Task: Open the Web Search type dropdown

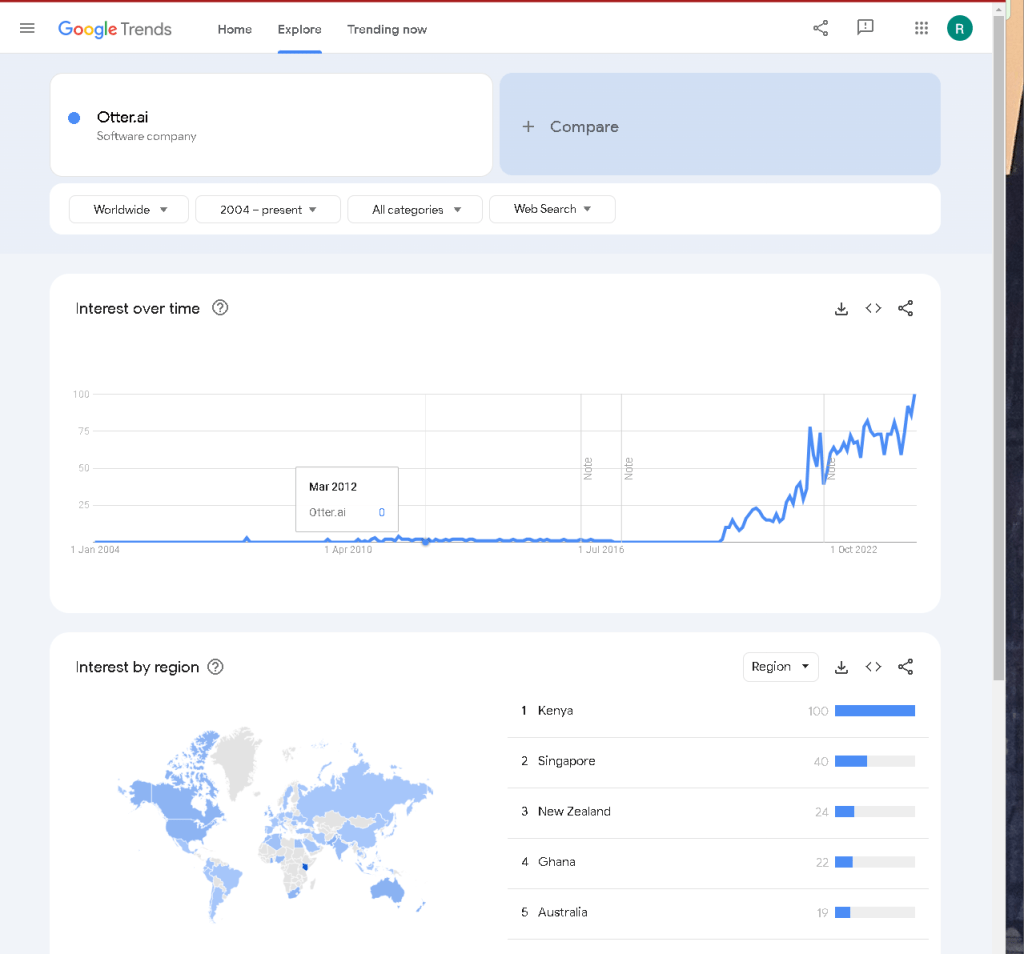Action: [552, 209]
